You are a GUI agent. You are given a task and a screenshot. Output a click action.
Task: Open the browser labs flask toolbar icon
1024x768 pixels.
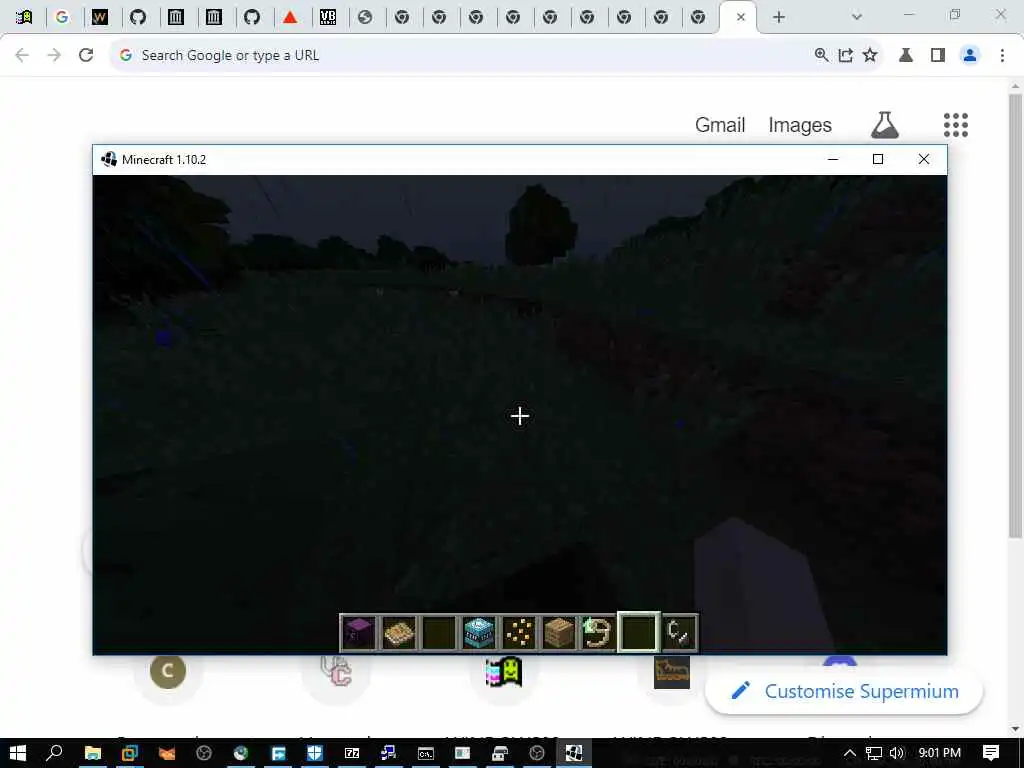(906, 55)
